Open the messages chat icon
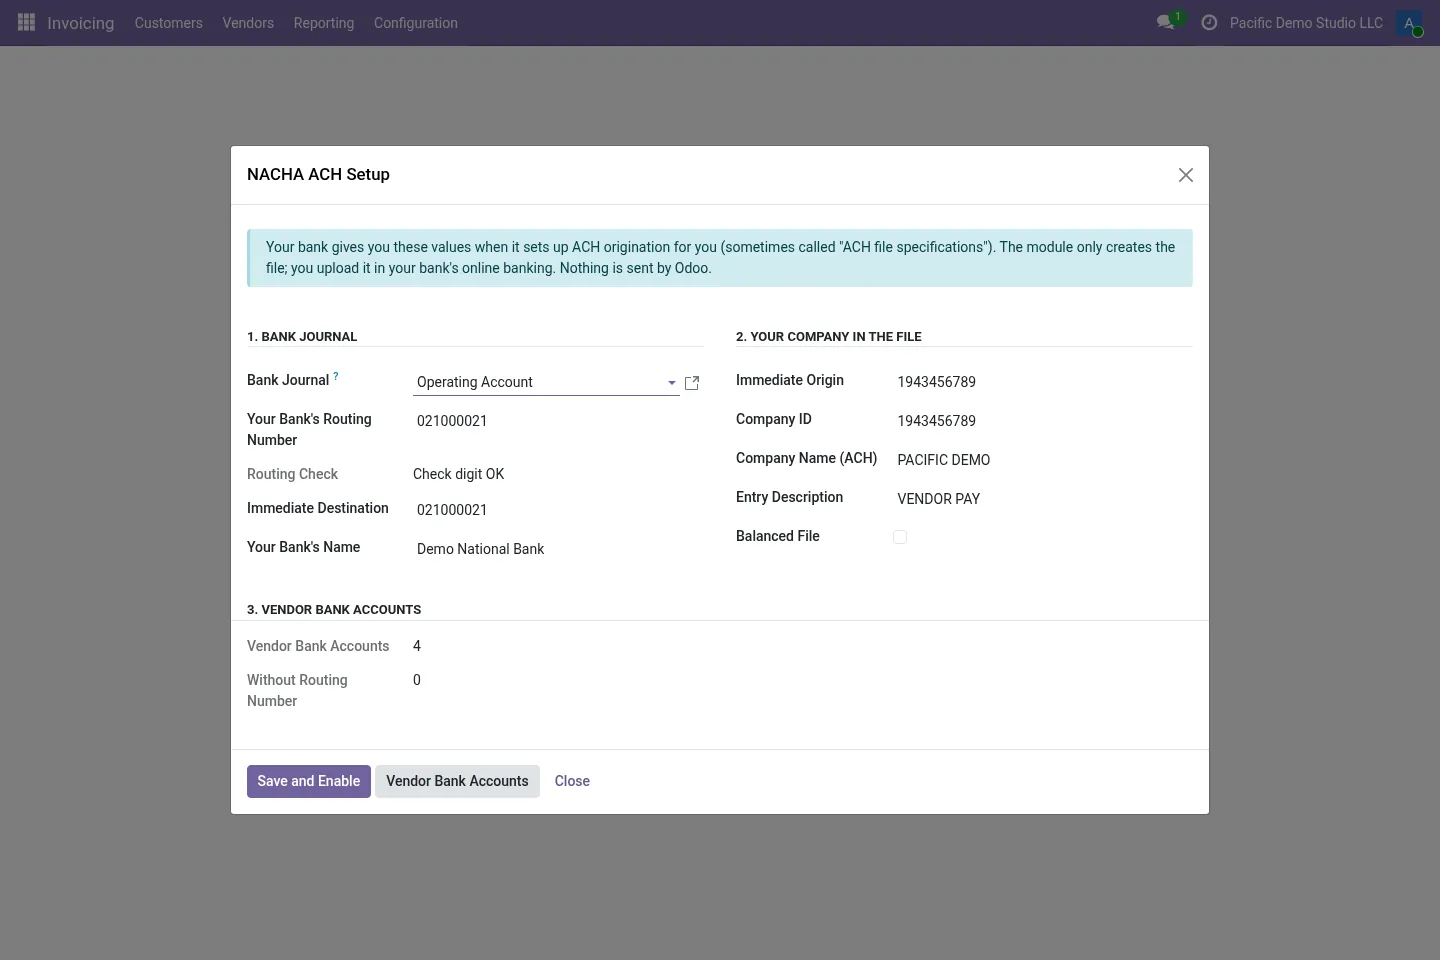 pos(1166,22)
